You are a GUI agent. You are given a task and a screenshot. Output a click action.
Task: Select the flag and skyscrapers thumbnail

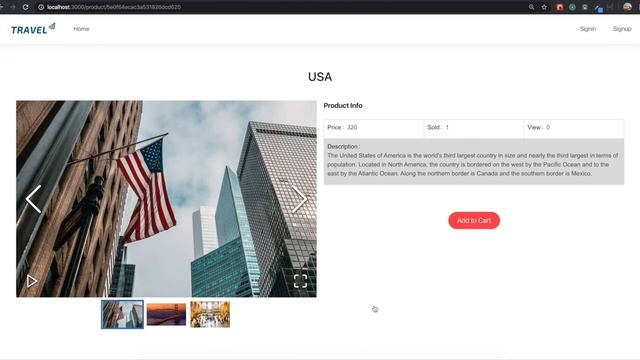122,314
